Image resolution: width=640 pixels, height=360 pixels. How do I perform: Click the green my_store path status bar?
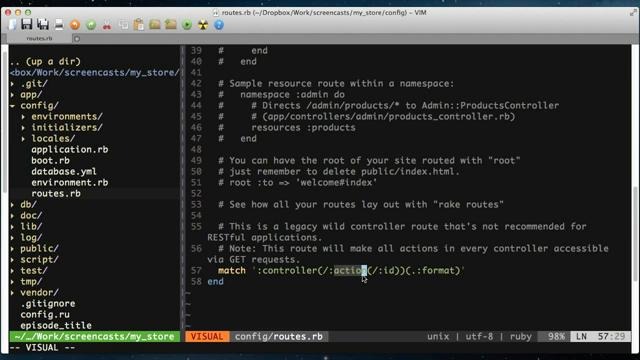94,337
